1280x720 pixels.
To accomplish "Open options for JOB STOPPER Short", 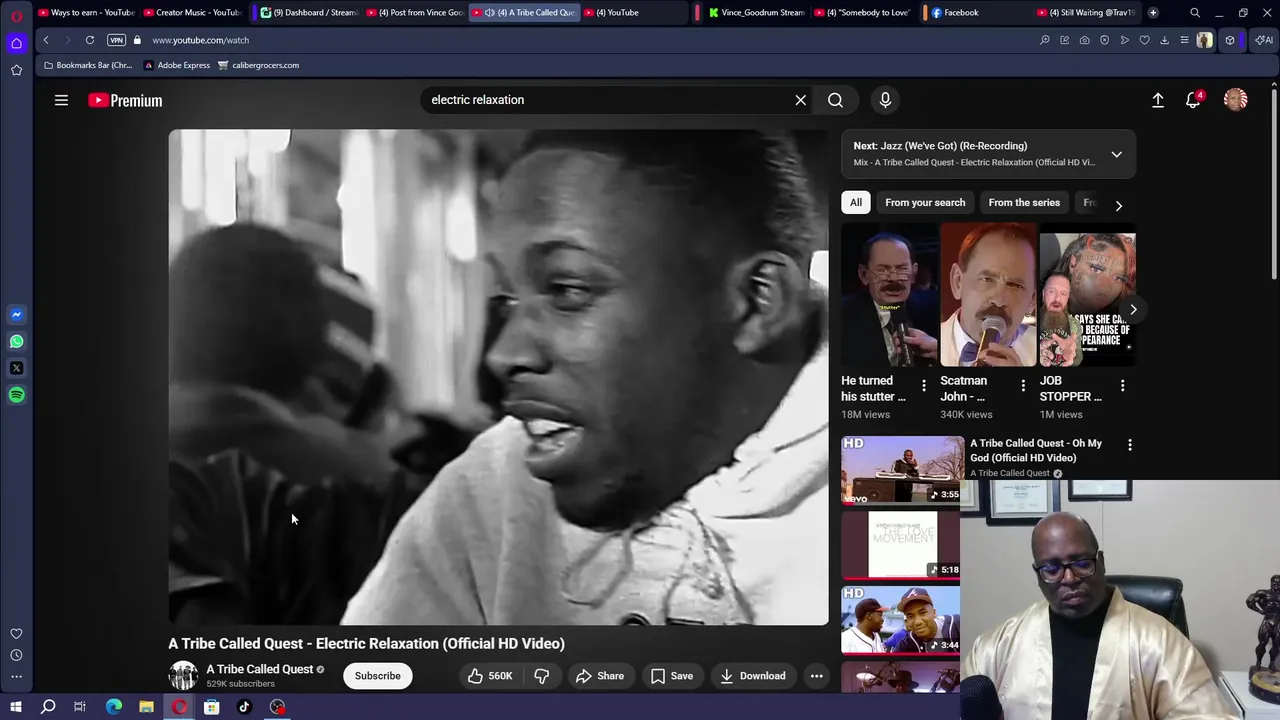I will (1122, 386).
